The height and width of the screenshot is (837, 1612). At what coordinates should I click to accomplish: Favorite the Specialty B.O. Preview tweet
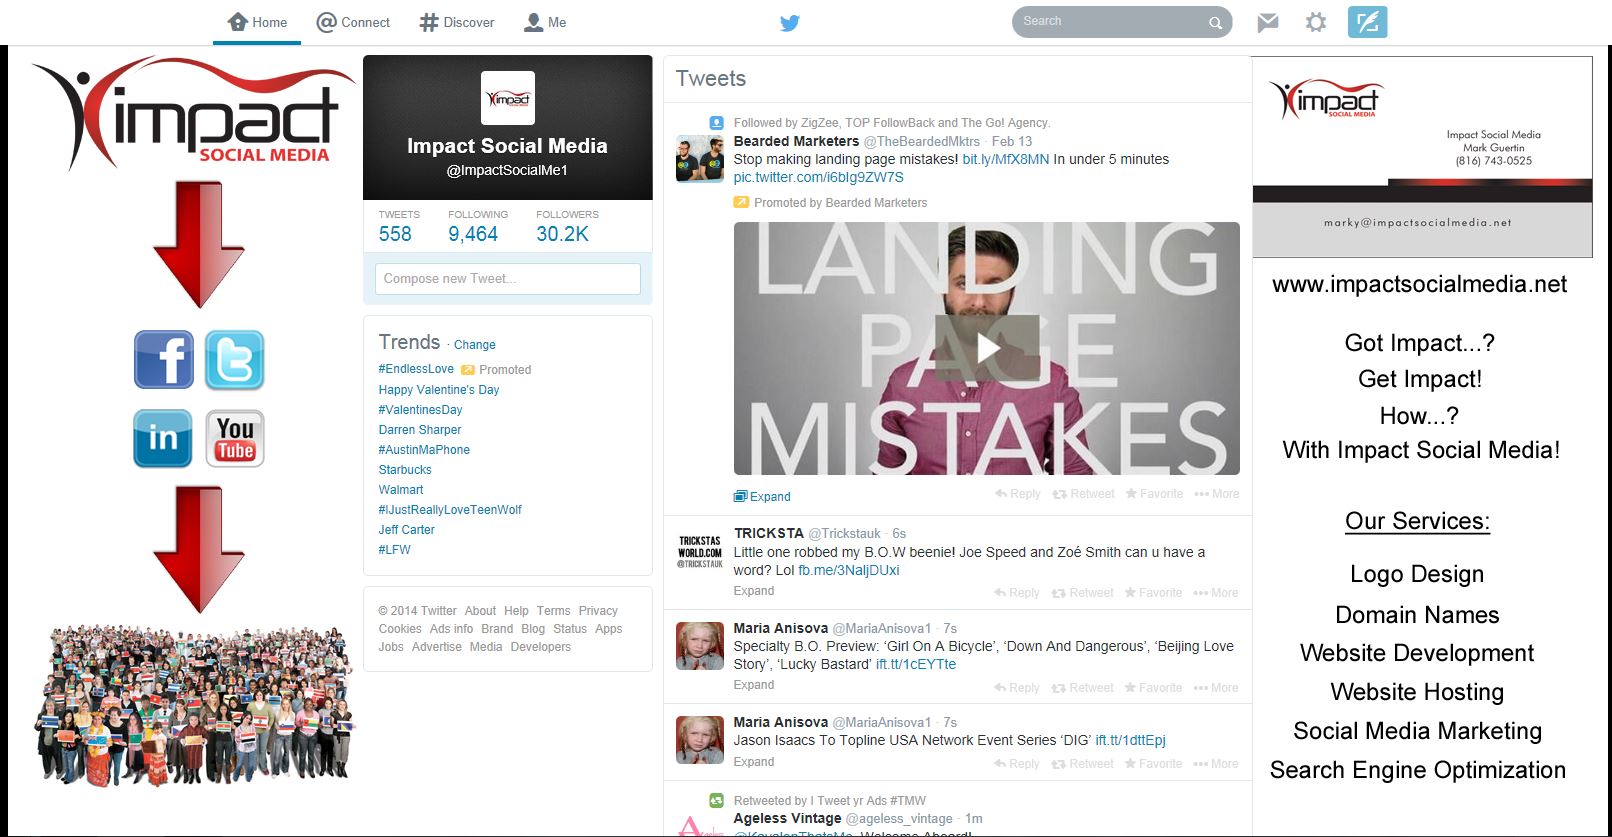(1153, 688)
